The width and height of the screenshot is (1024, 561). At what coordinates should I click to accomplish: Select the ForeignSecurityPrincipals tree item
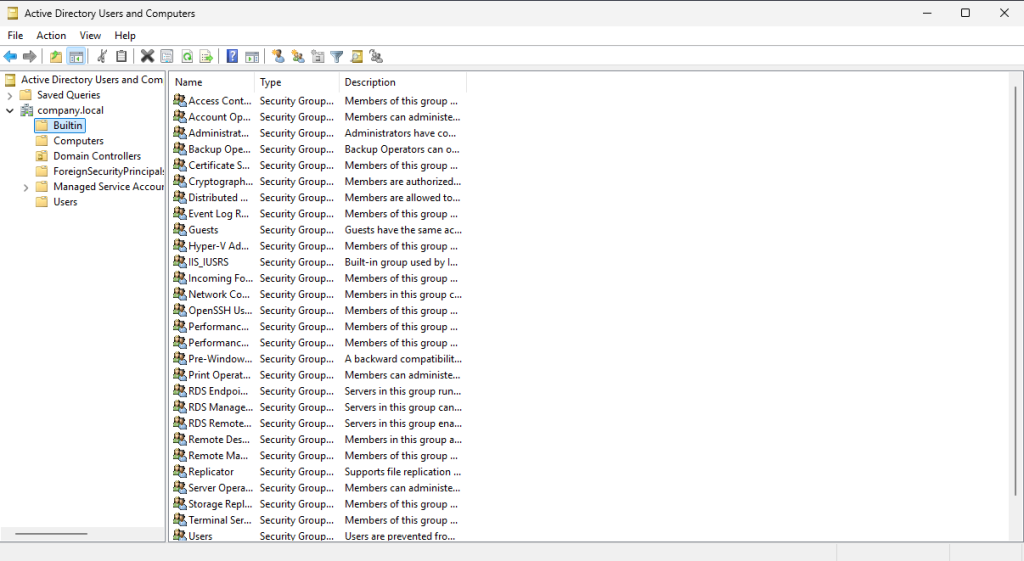point(108,171)
